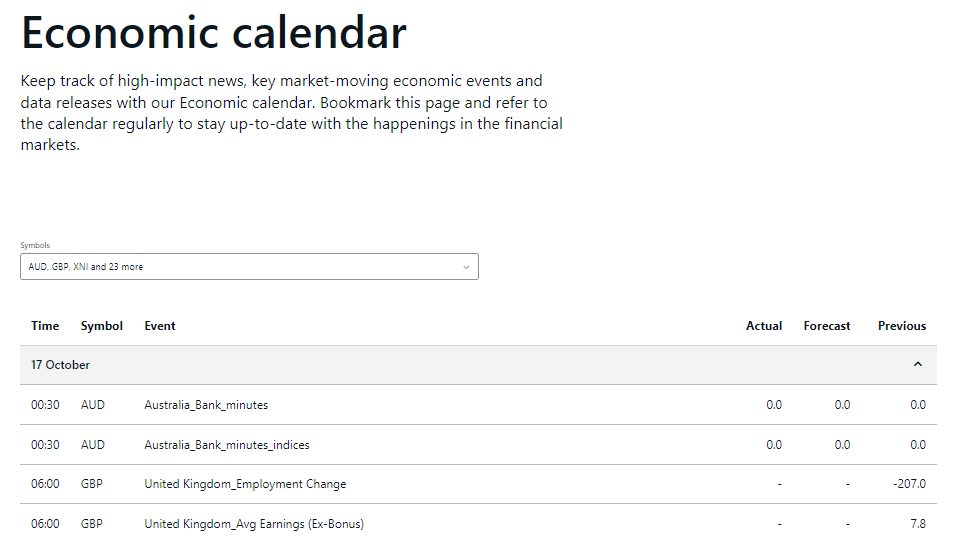The width and height of the screenshot is (962, 536).
Task: Click the Symbol column header
Action: (x=102, y=326)
